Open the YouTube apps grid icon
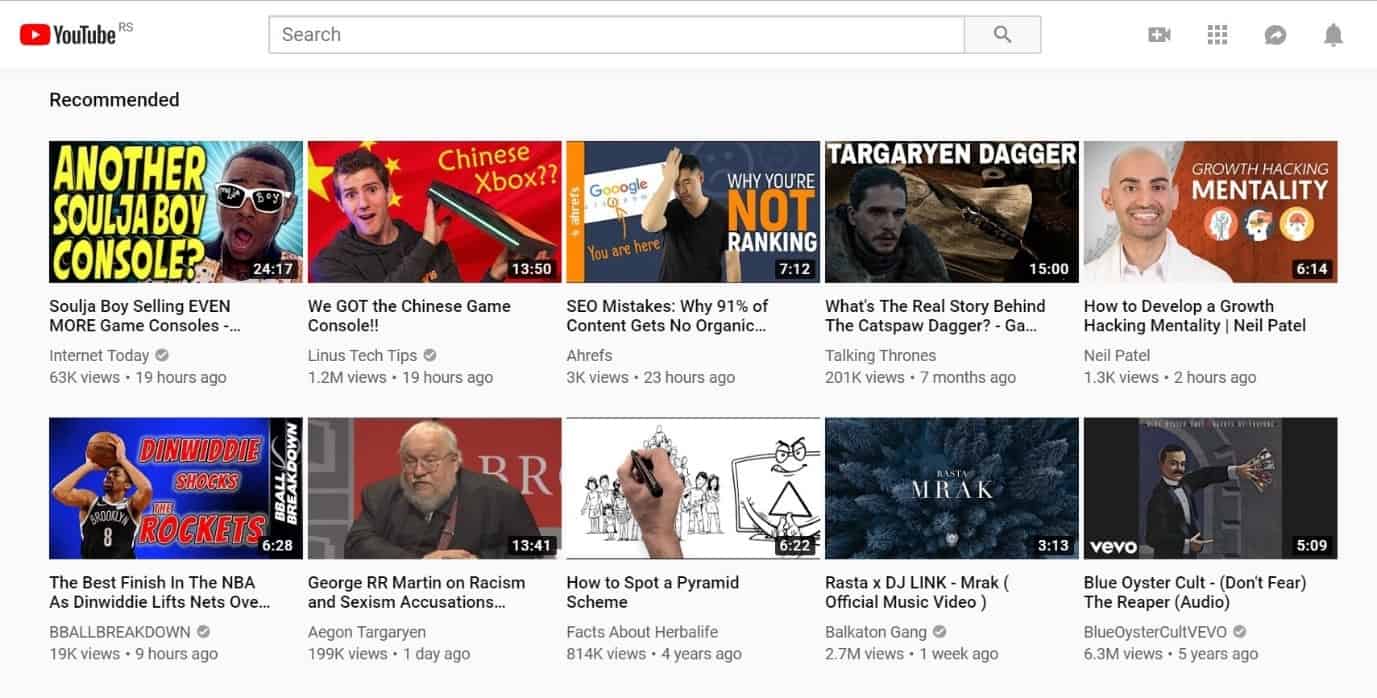Screen dimensions: 1377x698 (1217, 35)
